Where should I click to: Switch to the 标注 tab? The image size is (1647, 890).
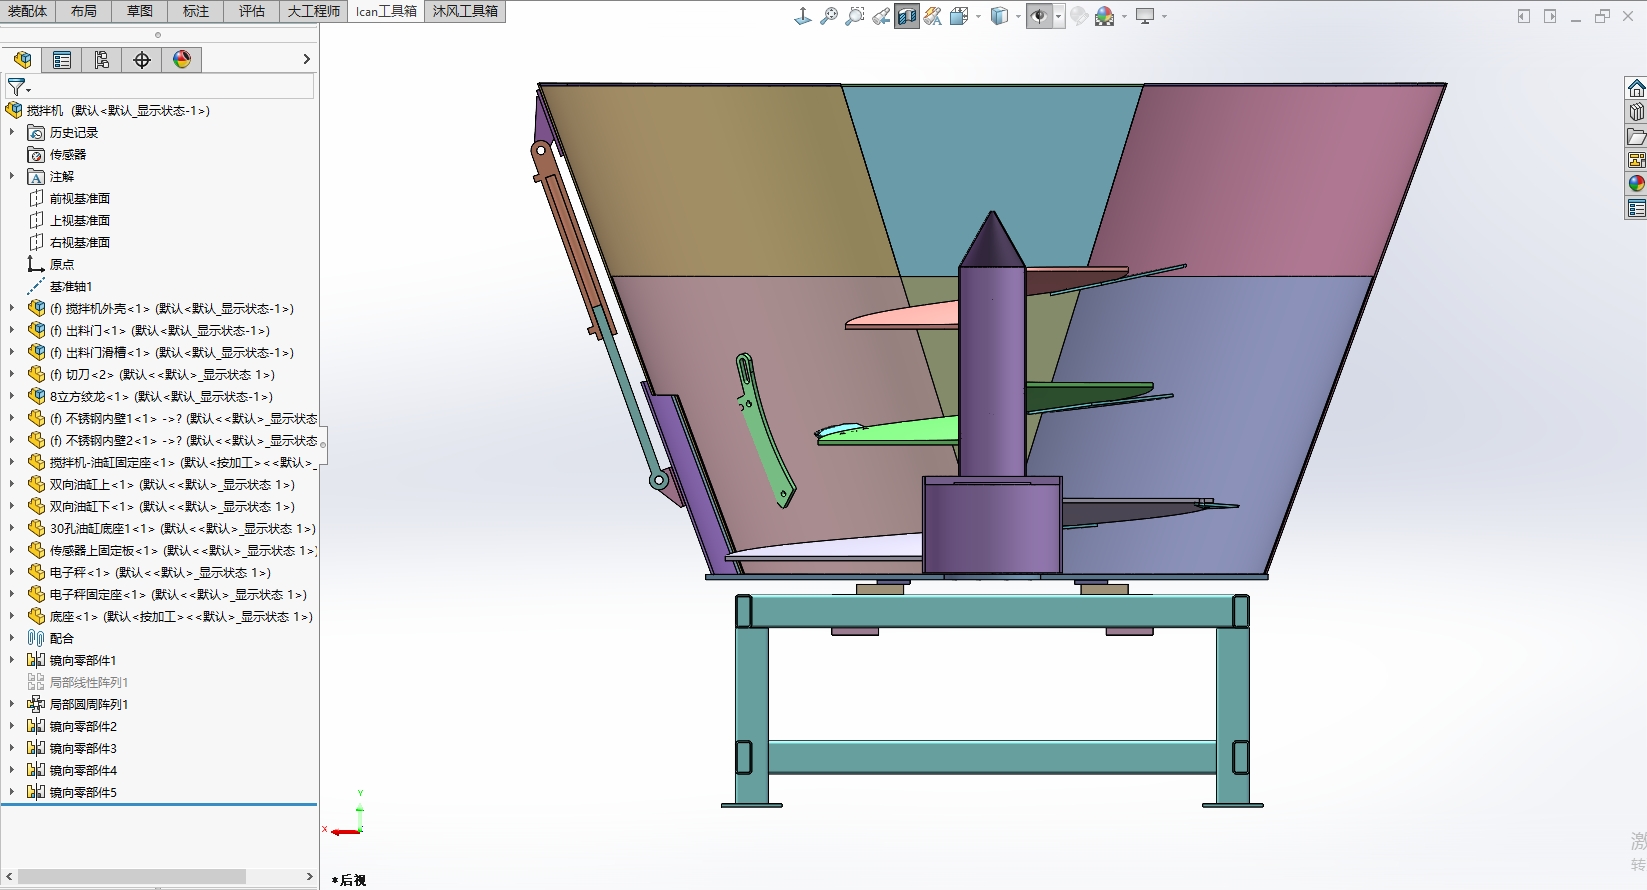[x=196, y=11]
